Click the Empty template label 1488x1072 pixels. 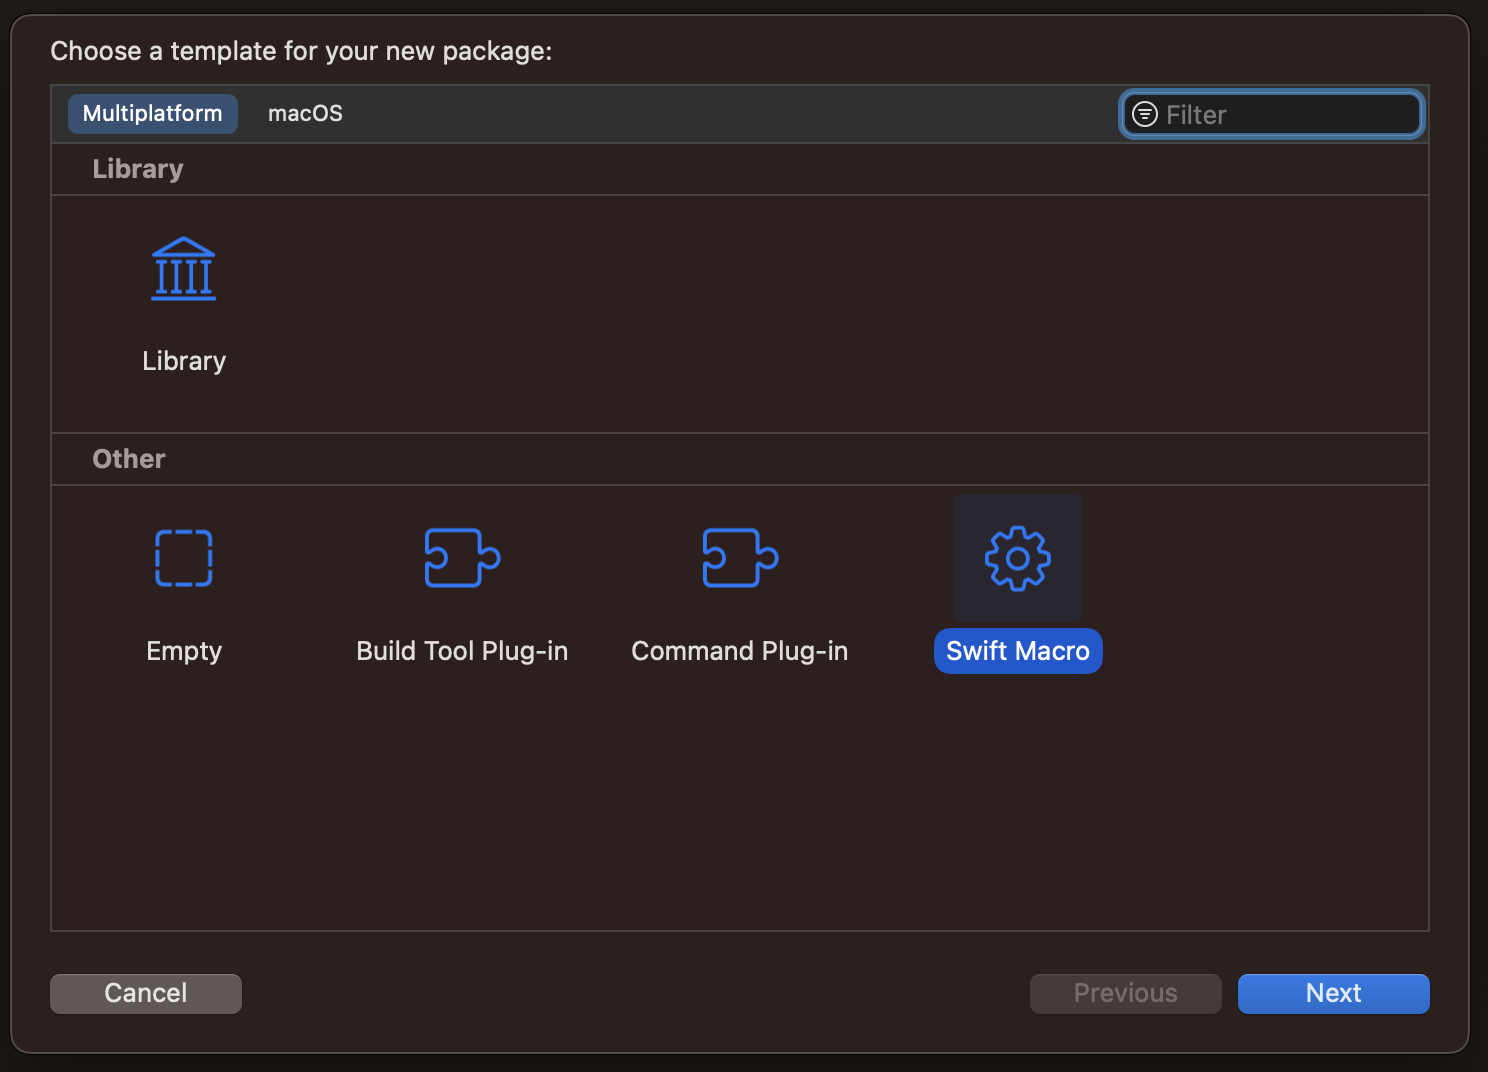[184, 651]
